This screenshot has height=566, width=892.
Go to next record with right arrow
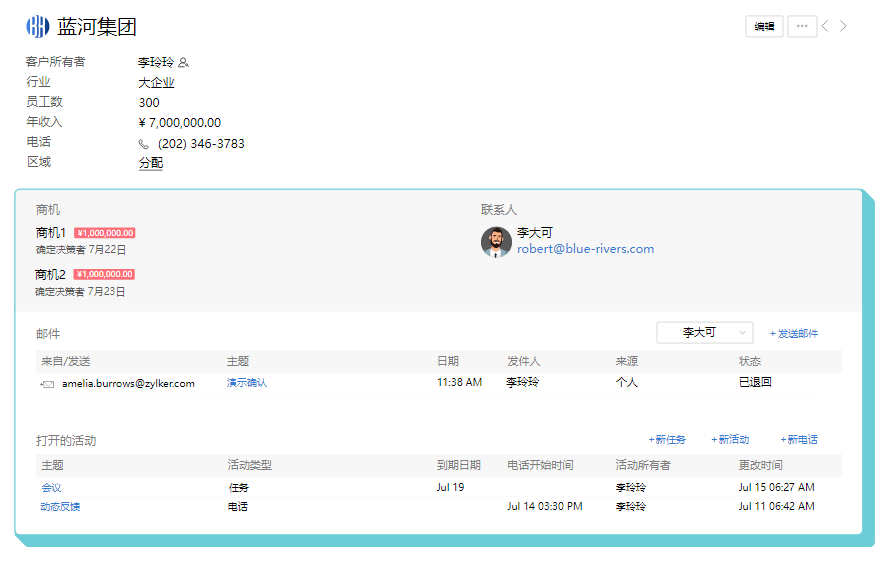click(843, 27)
